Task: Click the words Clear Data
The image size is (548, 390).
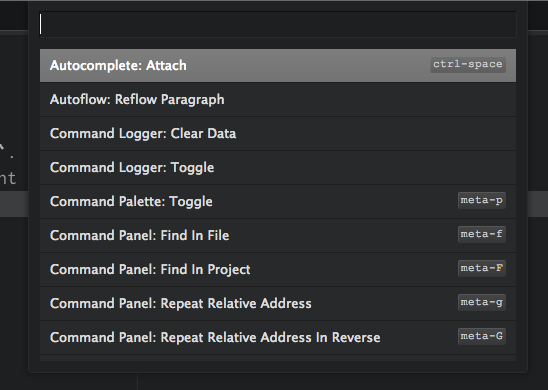Action: tap(203, 133)
